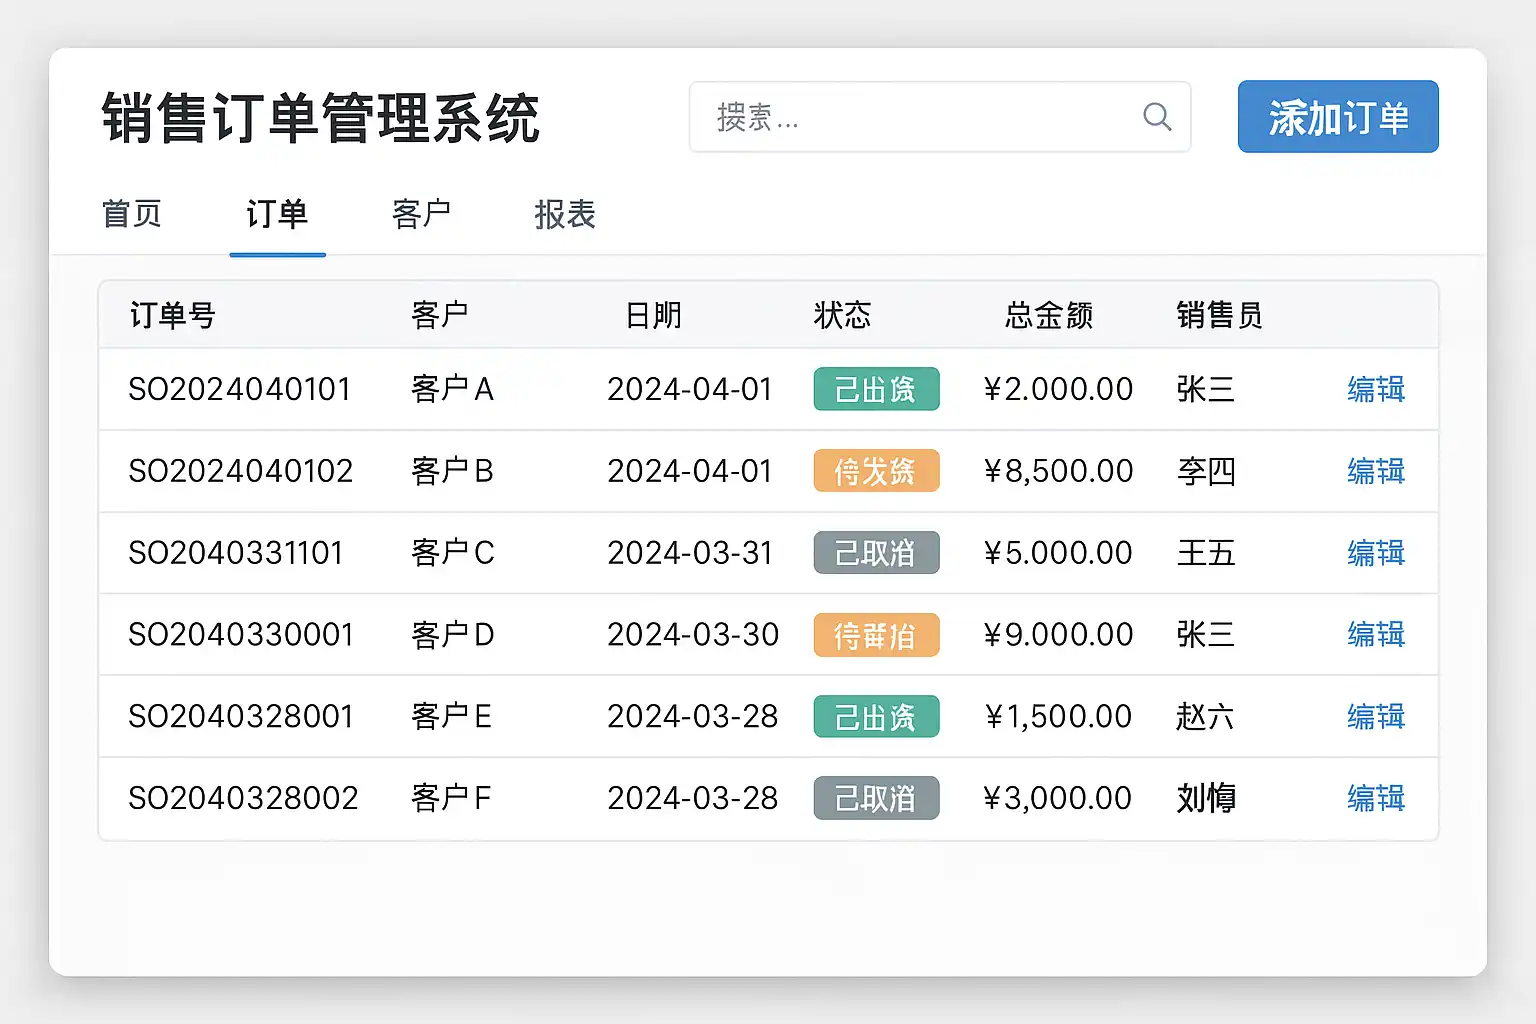Click the 日期 column header
Image resolution: width=1536 pixels, height=1024 pixels.
tap(653, 316)
